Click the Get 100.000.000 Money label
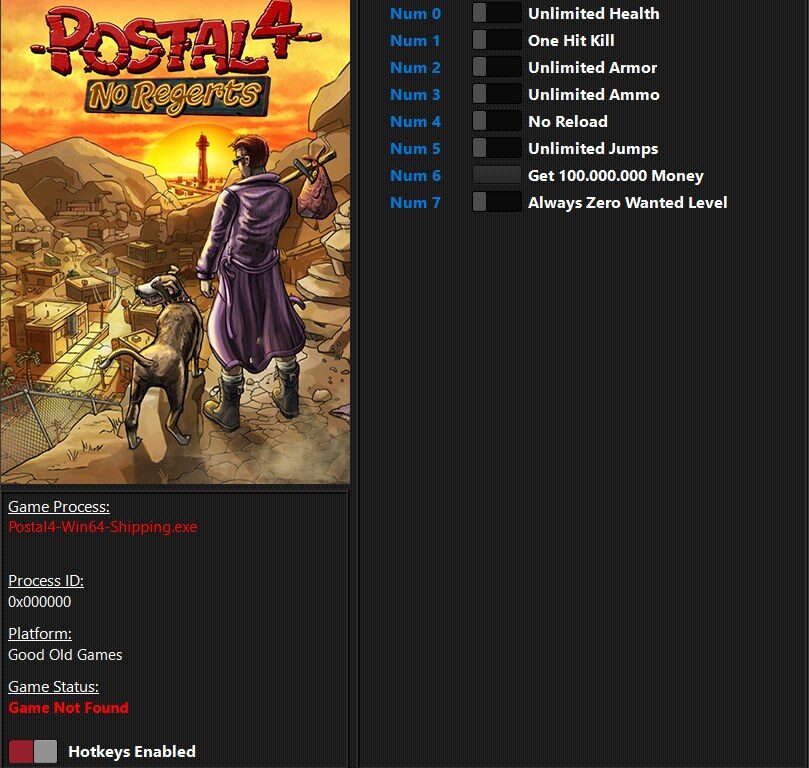This screenshot has width=809, height=768. click(616, 176)
